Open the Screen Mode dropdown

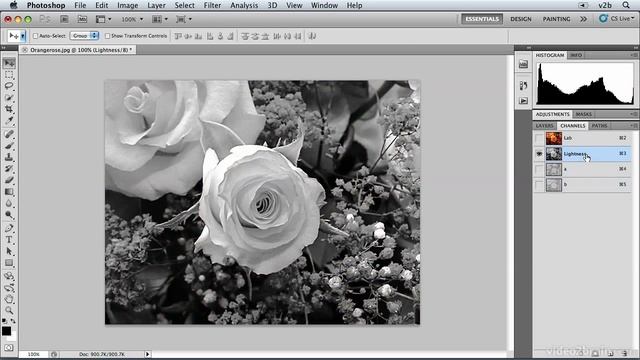(x=184, y=19)
